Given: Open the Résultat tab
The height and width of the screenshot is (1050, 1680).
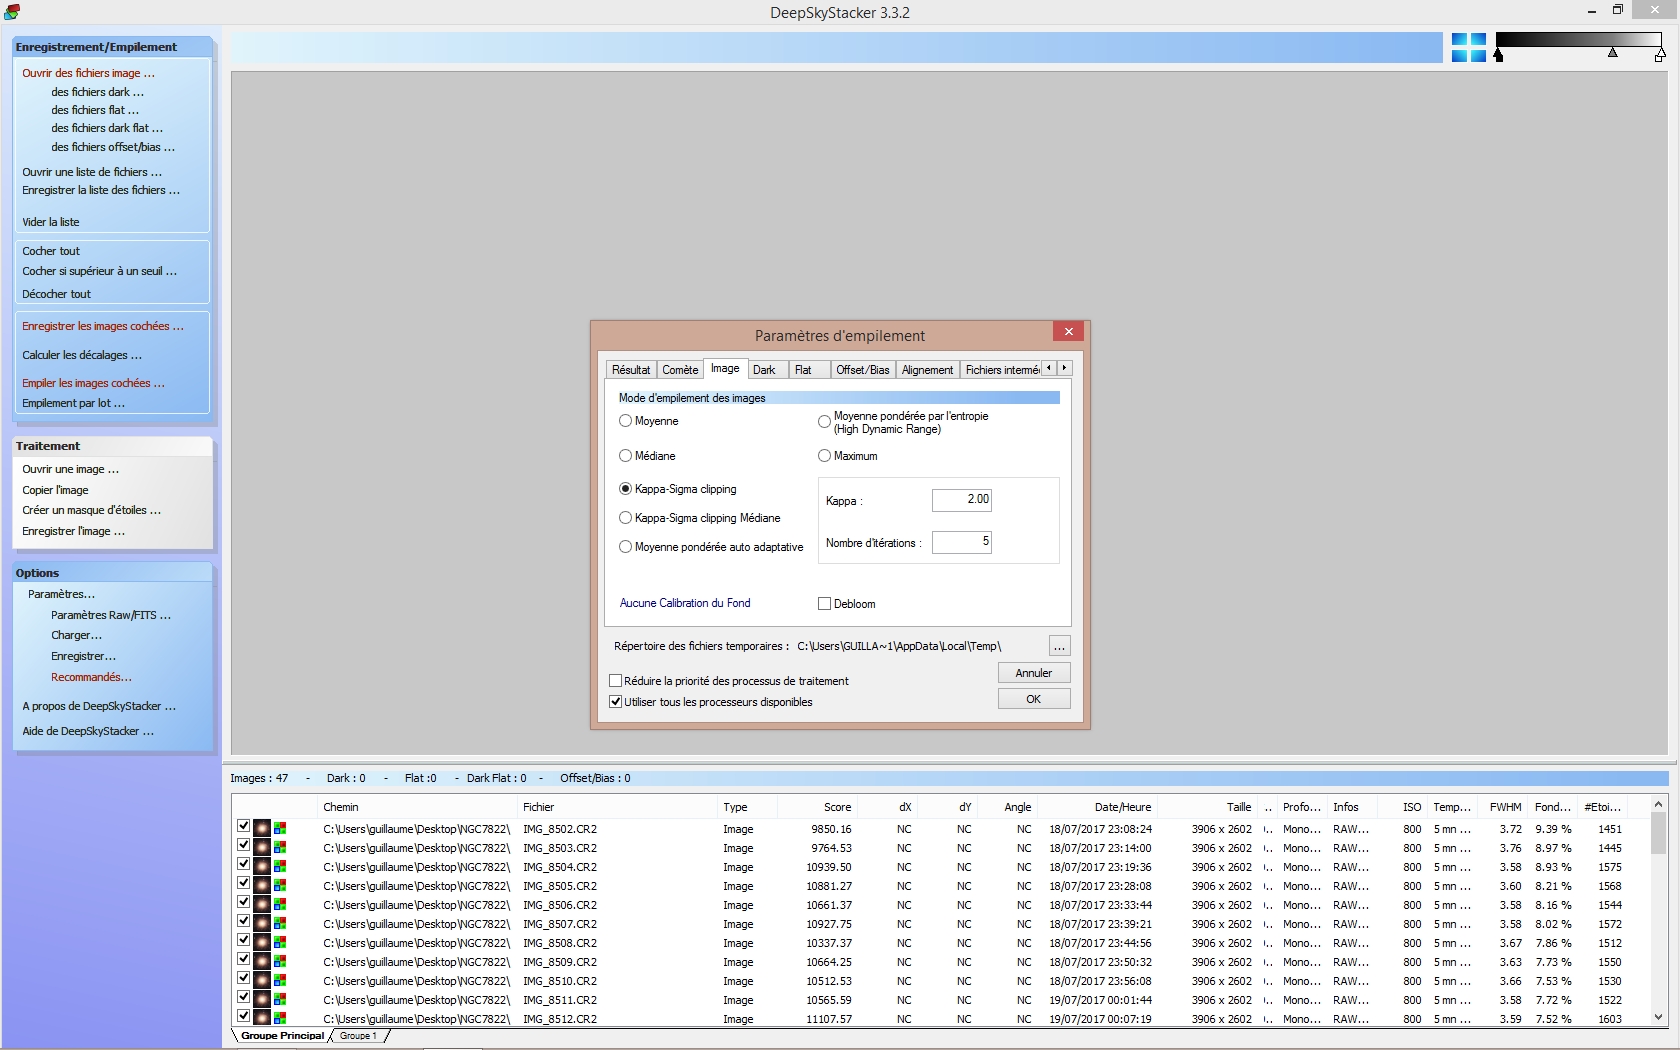Looking at the screenshot, I should click(631, 370).
